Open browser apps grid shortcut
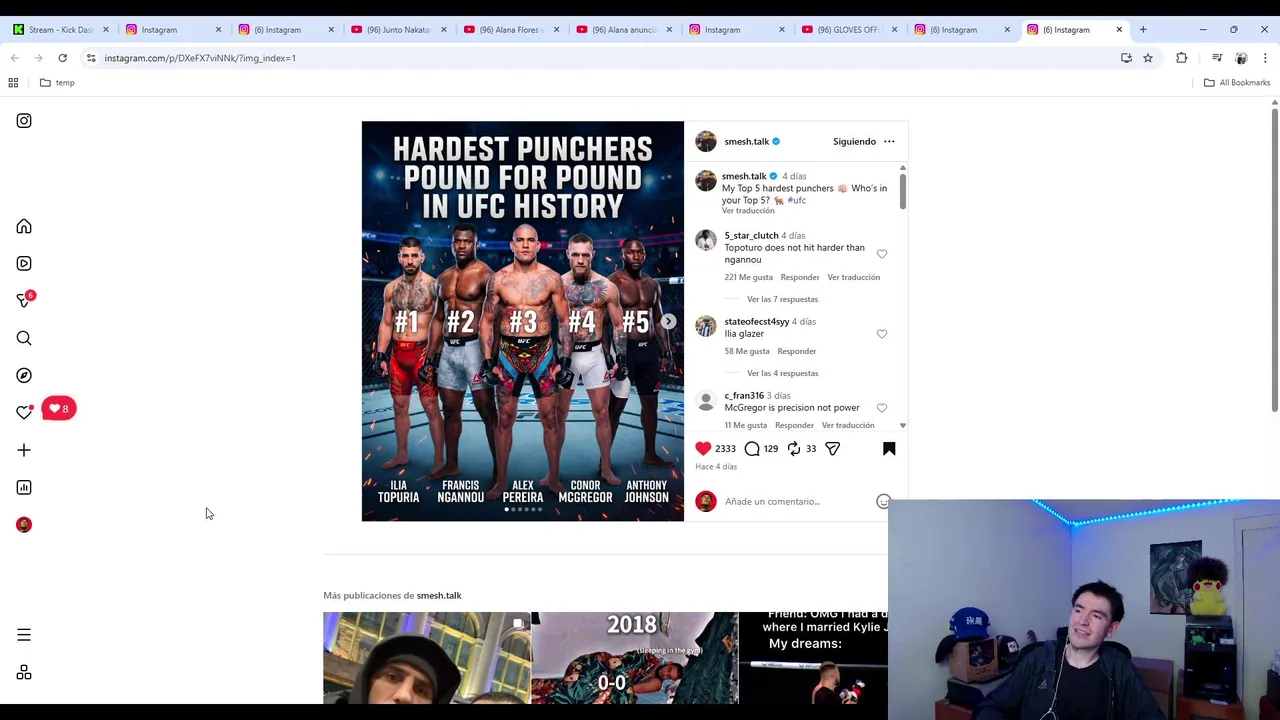 13,83
